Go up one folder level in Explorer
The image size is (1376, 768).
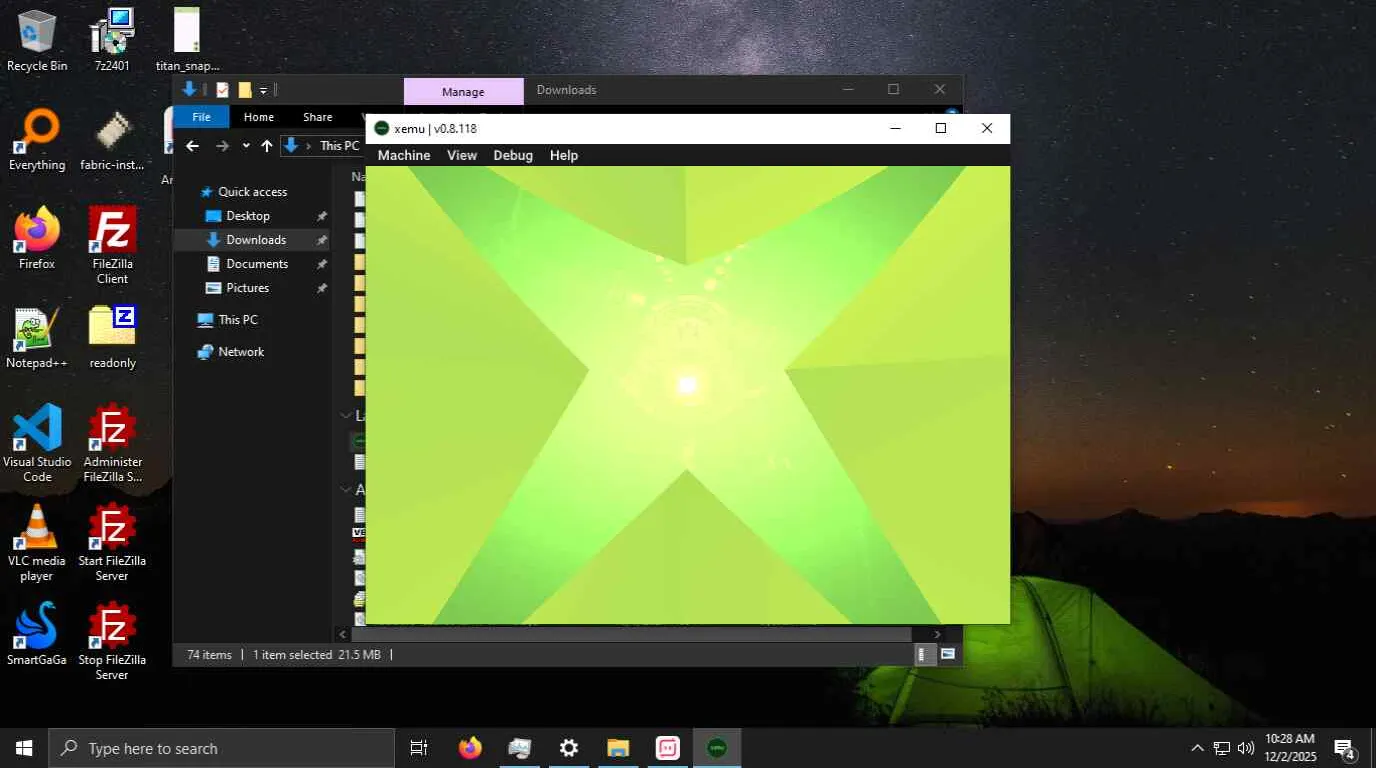[x=267, y=146]
